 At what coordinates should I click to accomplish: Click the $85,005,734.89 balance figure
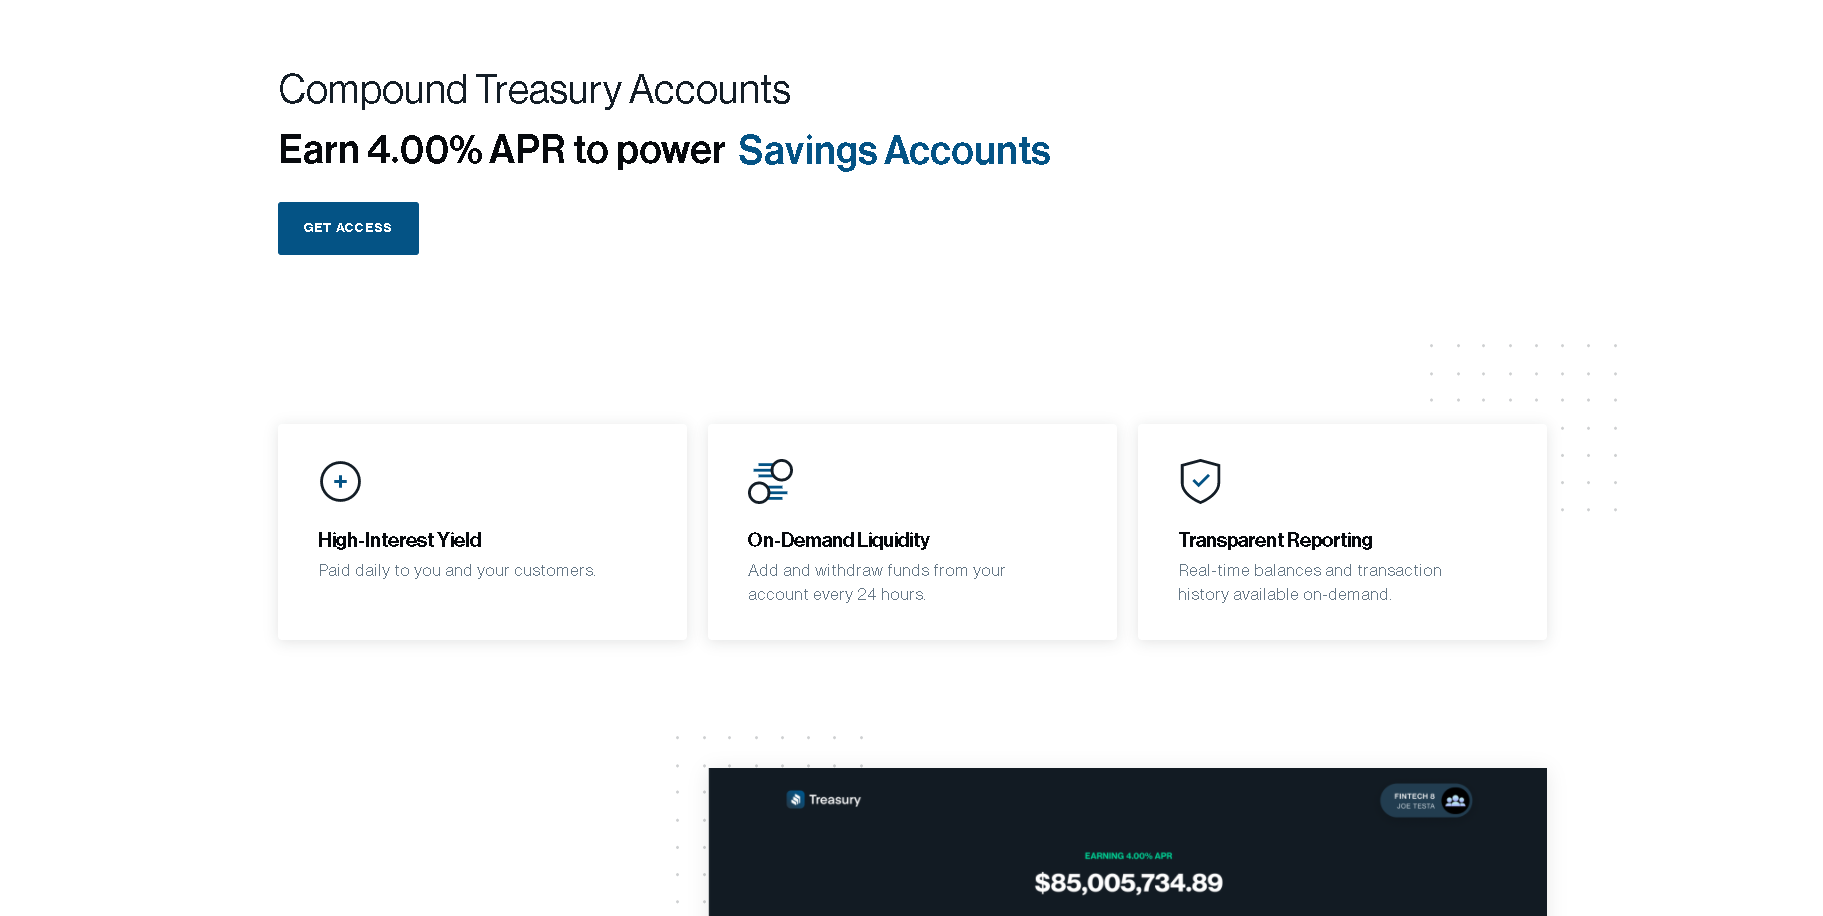coord(1128,883)
